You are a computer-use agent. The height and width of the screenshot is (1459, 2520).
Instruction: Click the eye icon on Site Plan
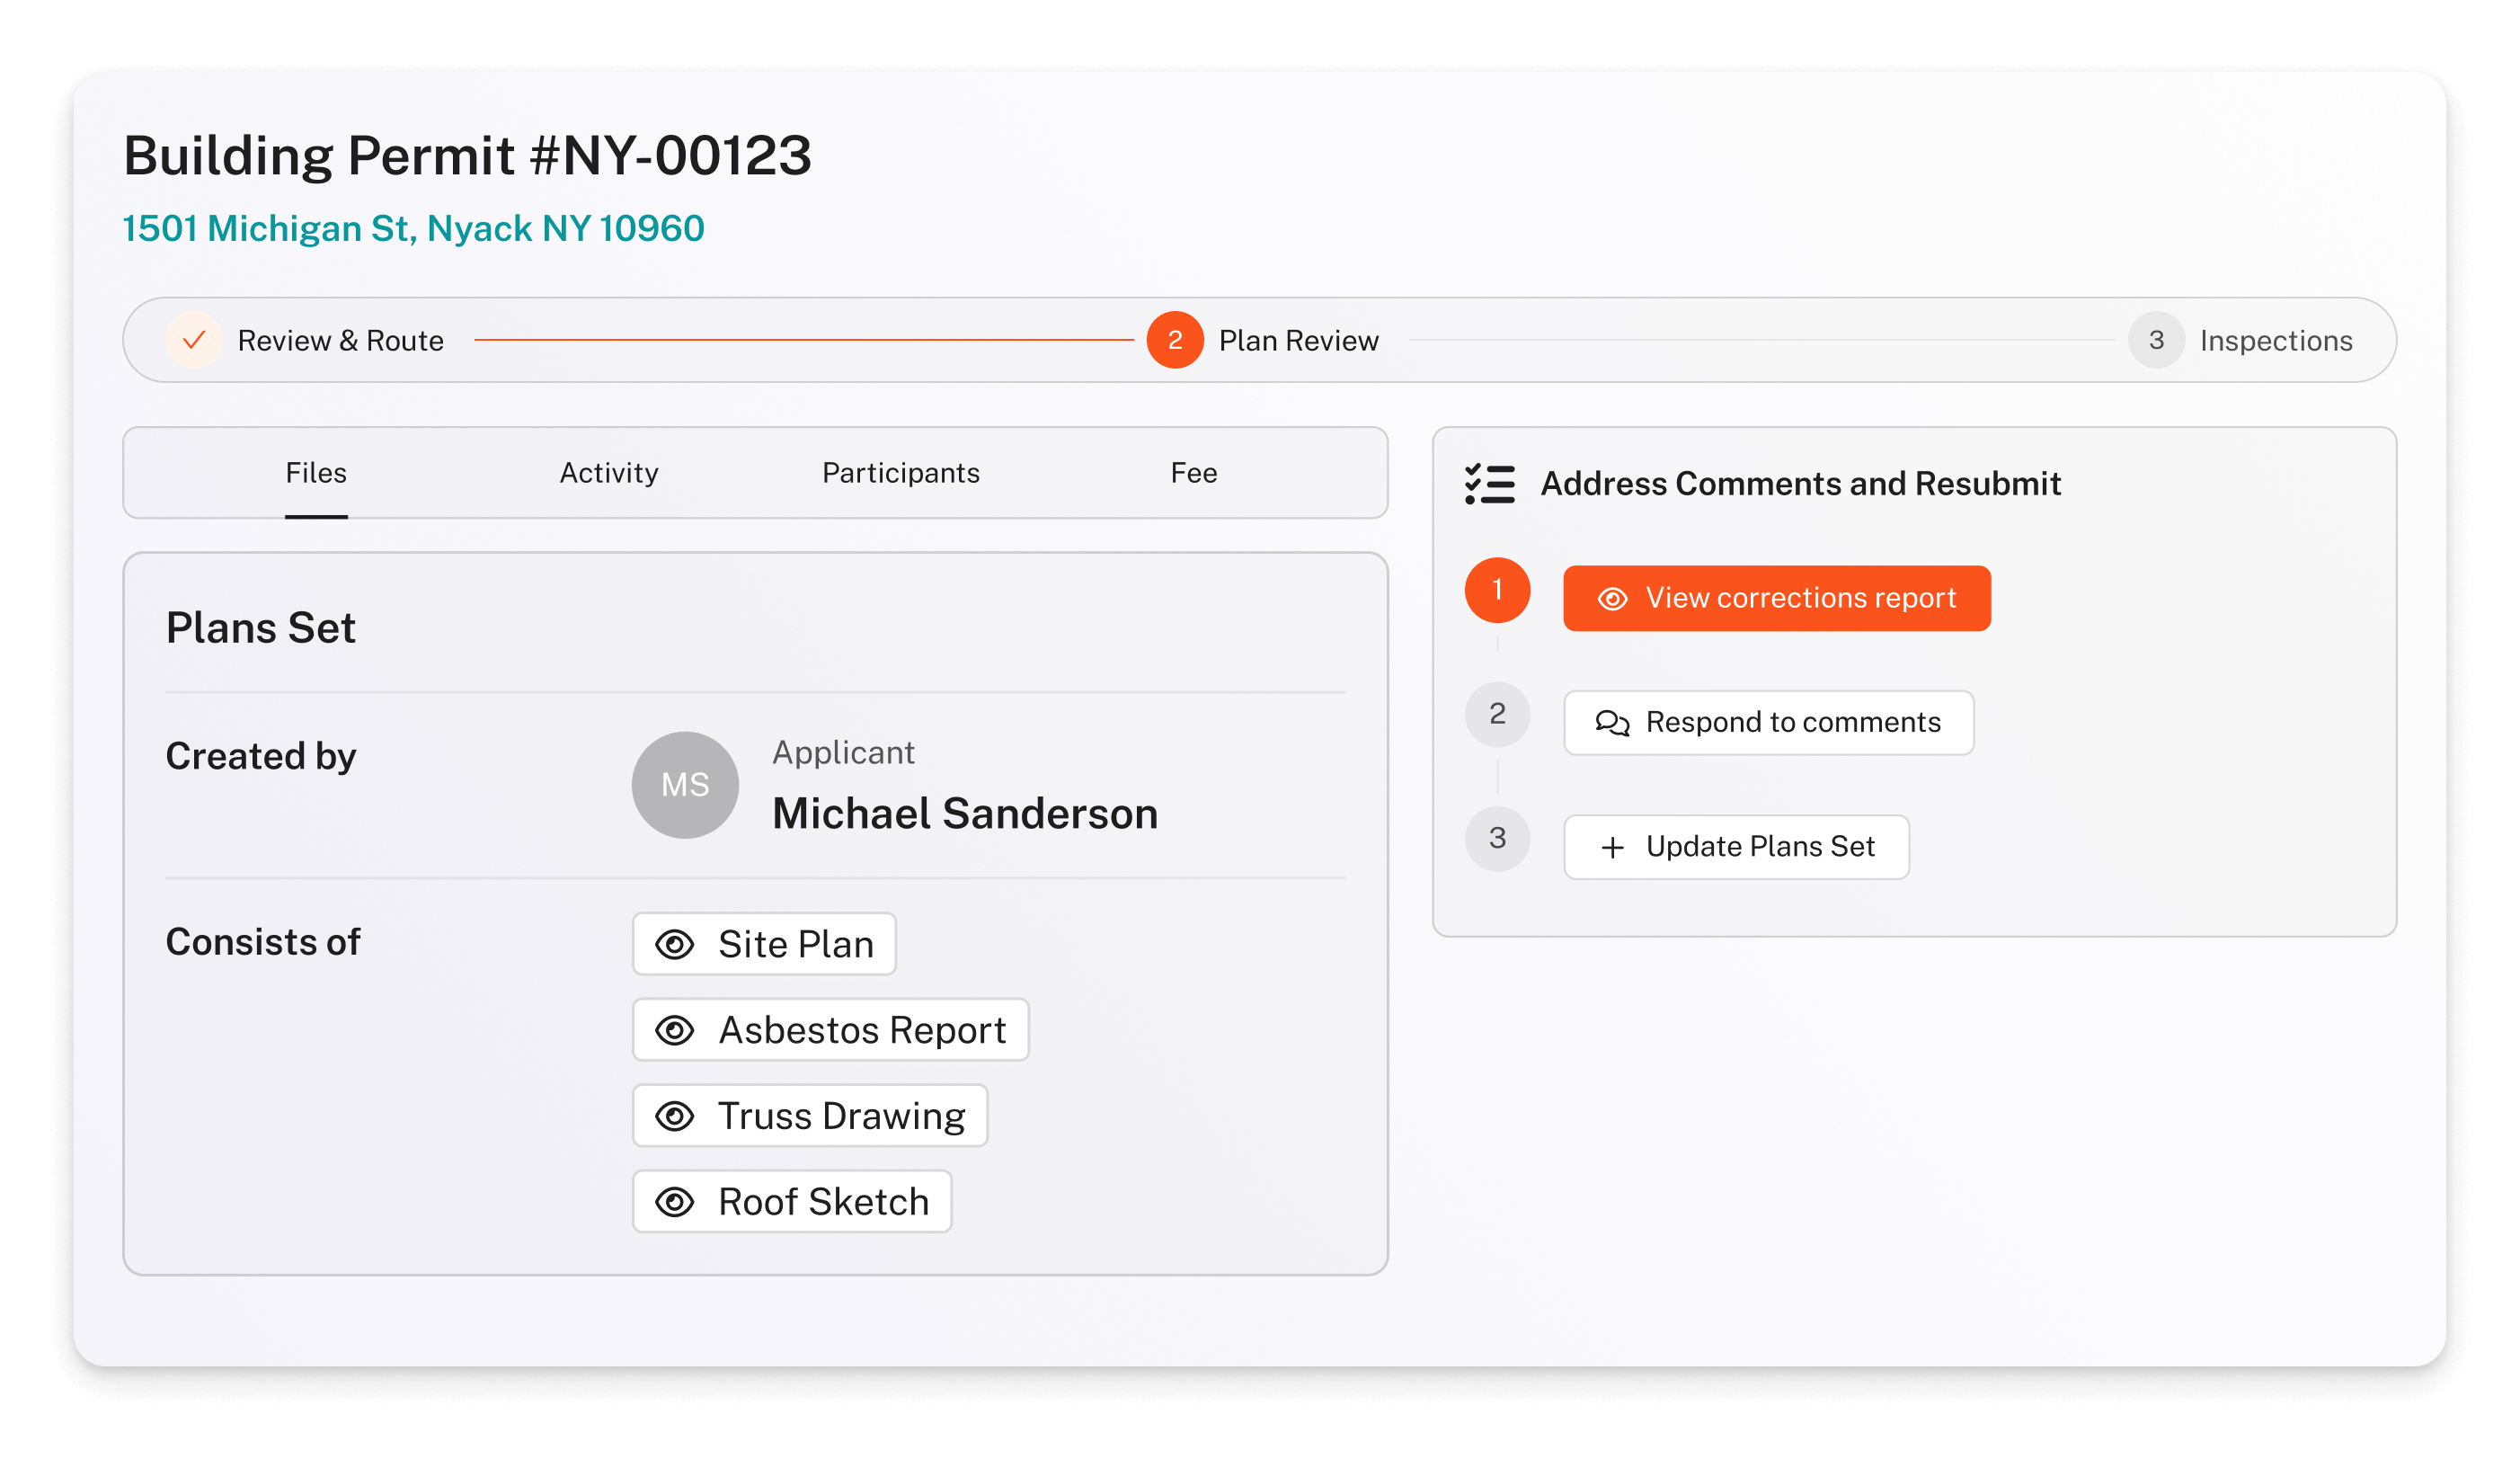coord(675,944)
